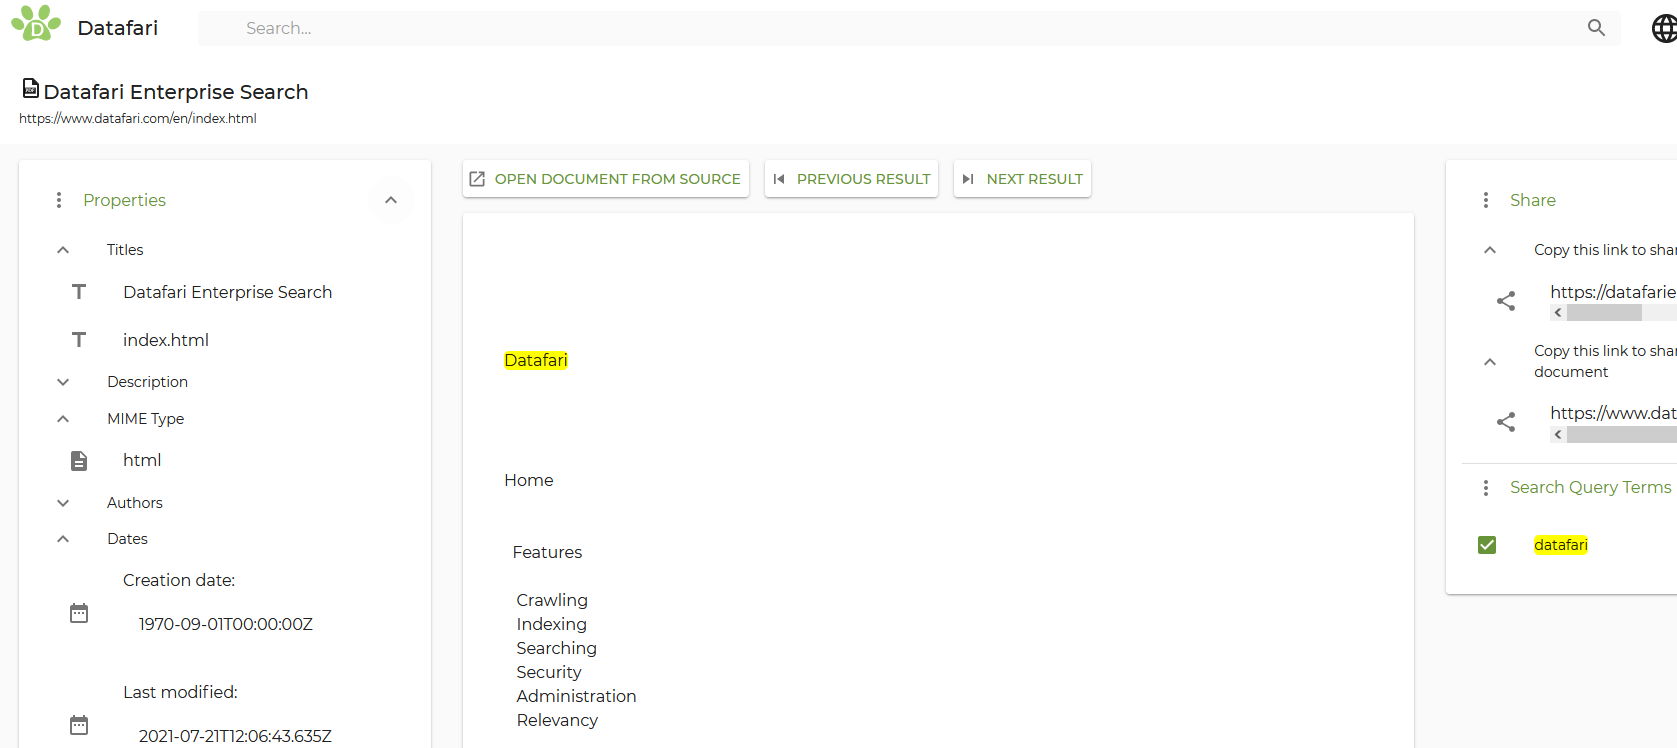Click the html MIME type value

click(142, 460)
